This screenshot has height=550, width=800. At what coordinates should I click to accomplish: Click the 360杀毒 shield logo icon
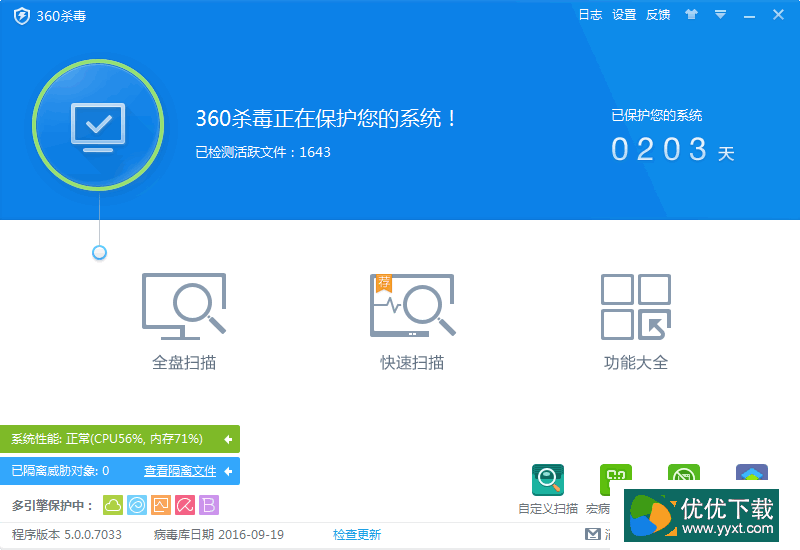click(21, 16)
